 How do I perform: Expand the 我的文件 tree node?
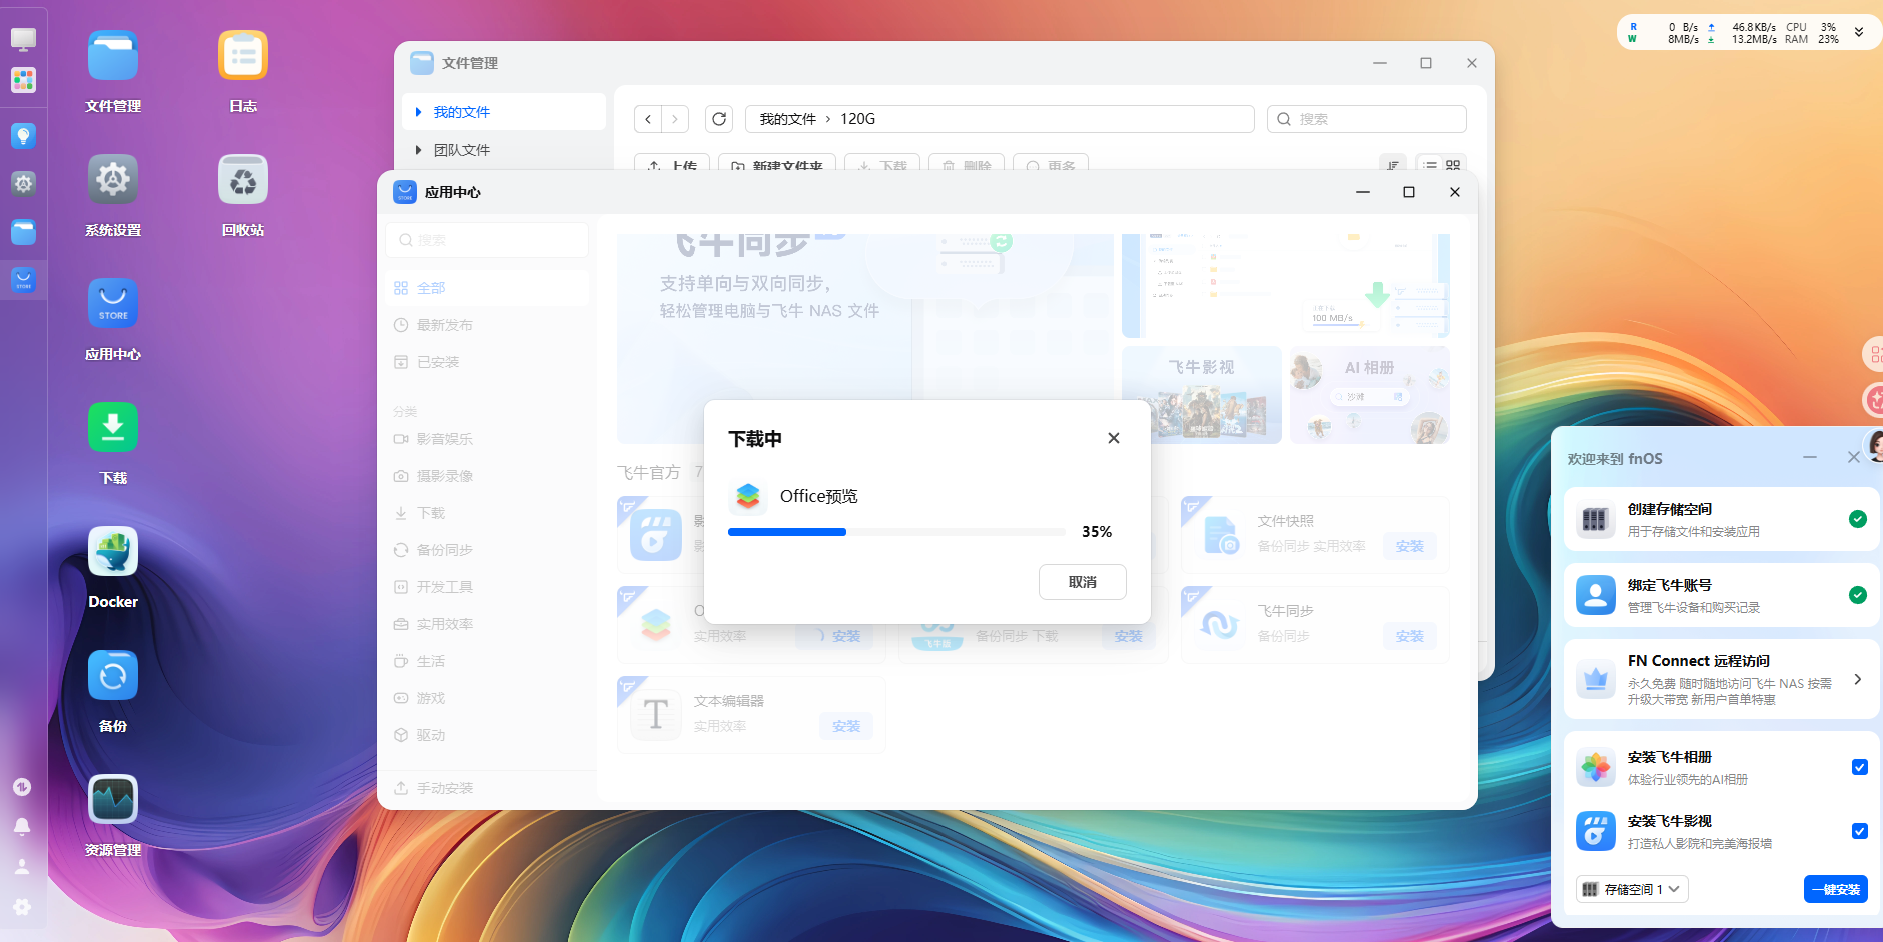point(418,112)
